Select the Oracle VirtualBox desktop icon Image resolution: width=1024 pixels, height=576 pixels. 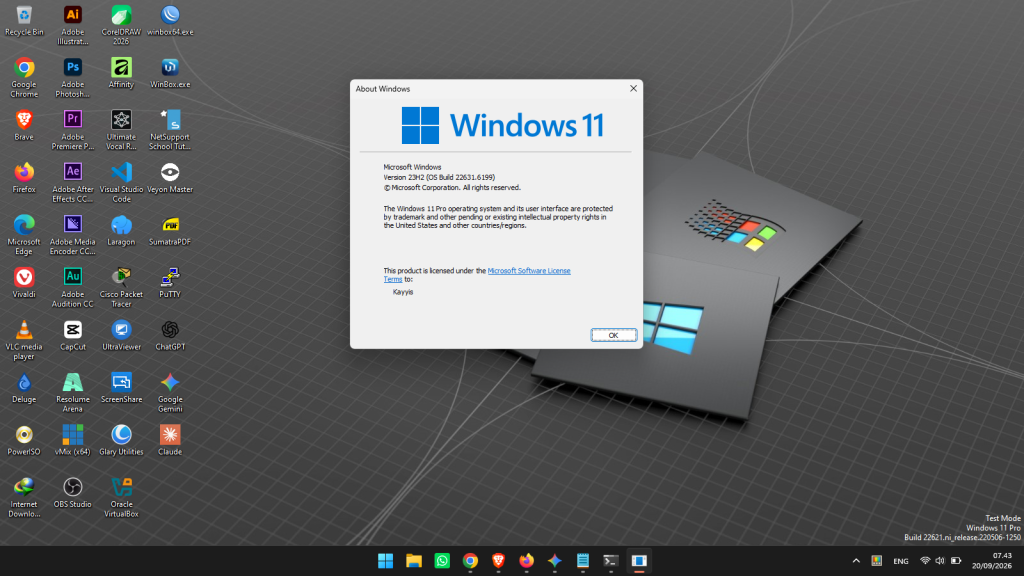(121, 497)
